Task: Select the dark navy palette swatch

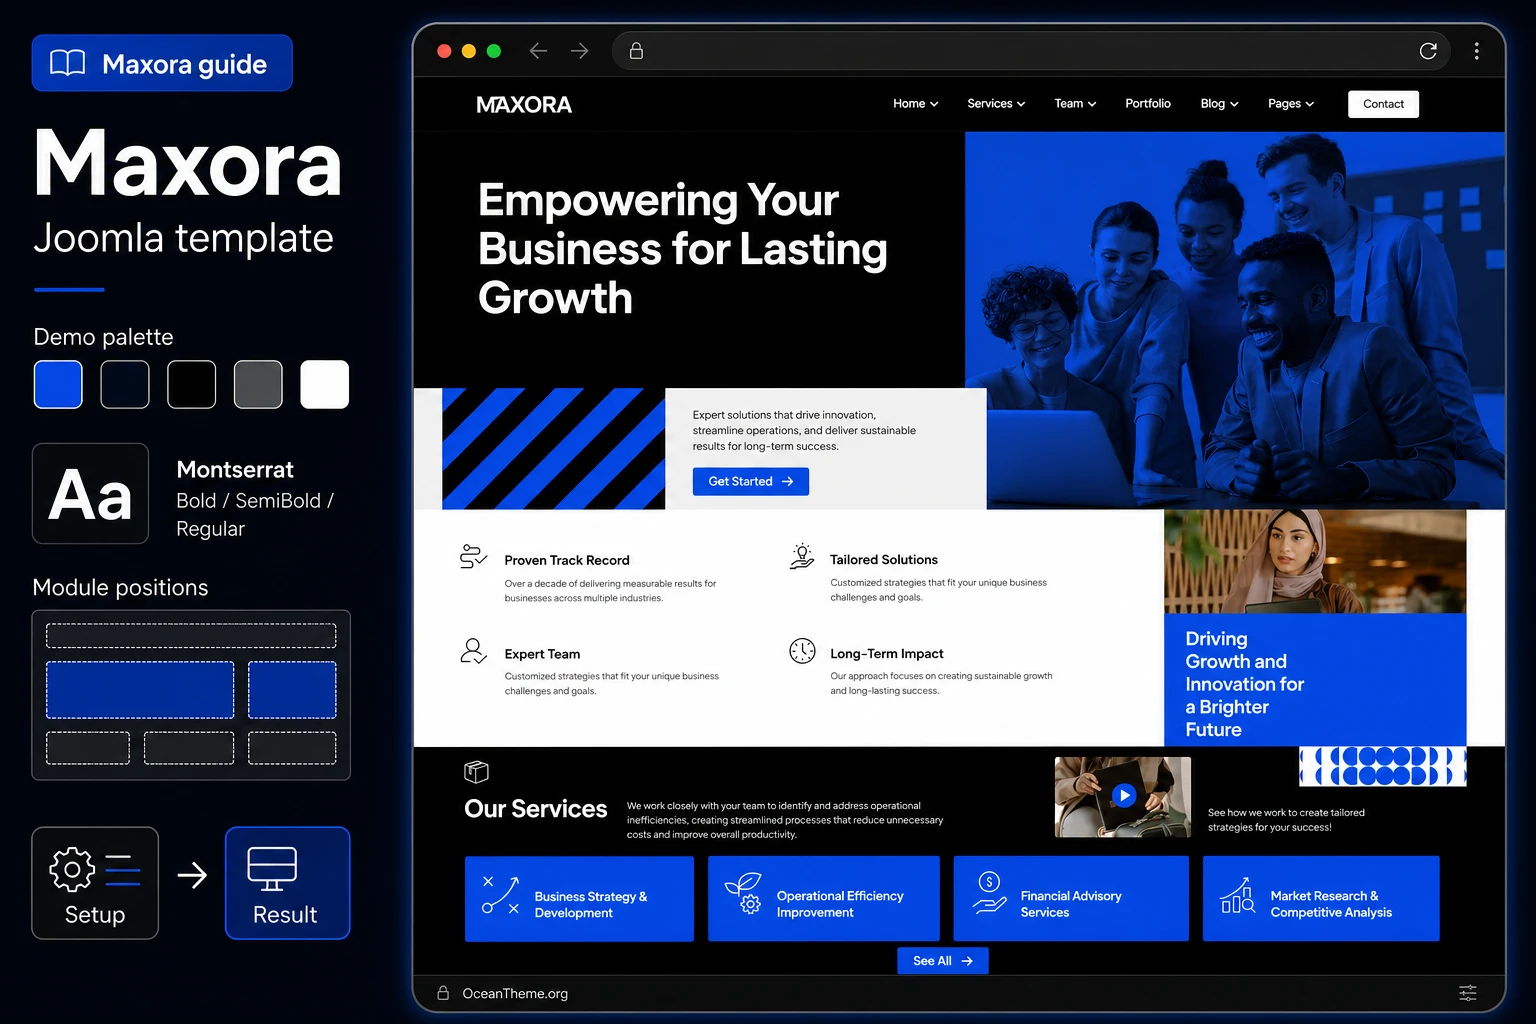Action: (x=125, y=384)
